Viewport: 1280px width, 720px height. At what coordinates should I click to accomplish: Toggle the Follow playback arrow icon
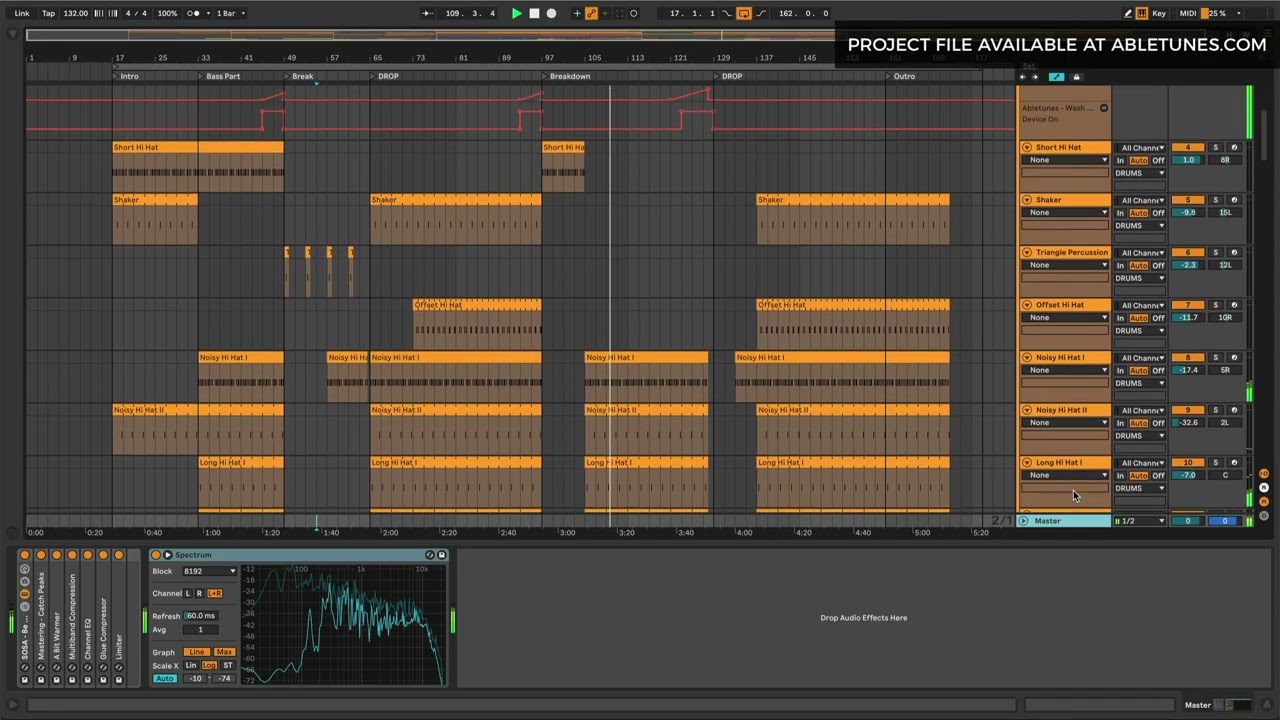[x=427, y=13]
